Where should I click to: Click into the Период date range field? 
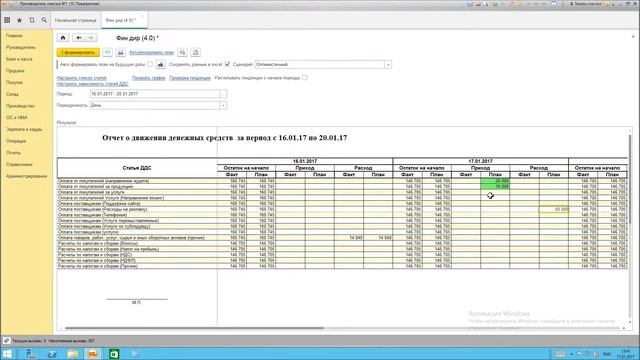click(x=154, y=94)
